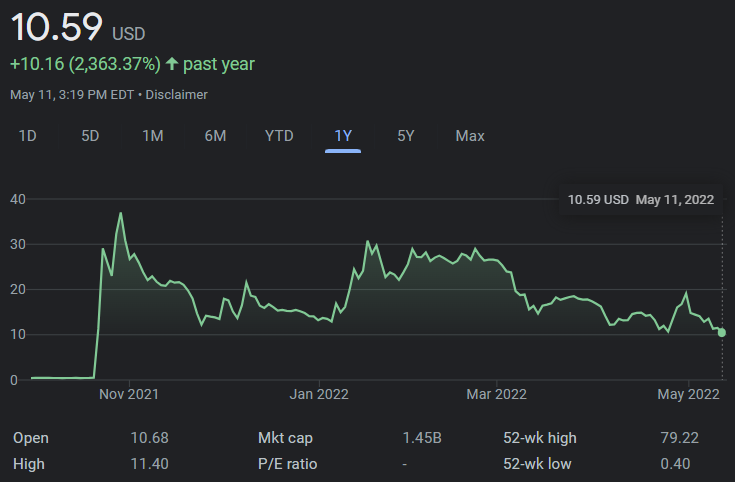Switch to the YTD tab
Image resolution: width=735 pixels, height=482 pixels.
(x=279, y=136)
